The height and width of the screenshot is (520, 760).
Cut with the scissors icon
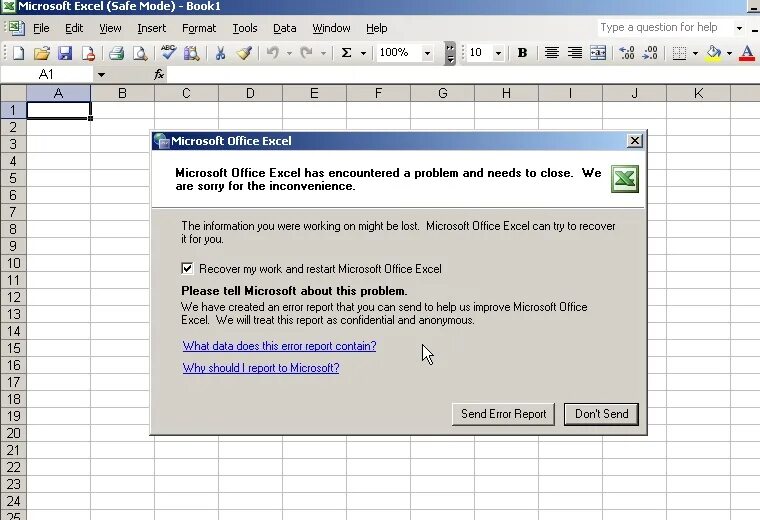coord(220,53)
